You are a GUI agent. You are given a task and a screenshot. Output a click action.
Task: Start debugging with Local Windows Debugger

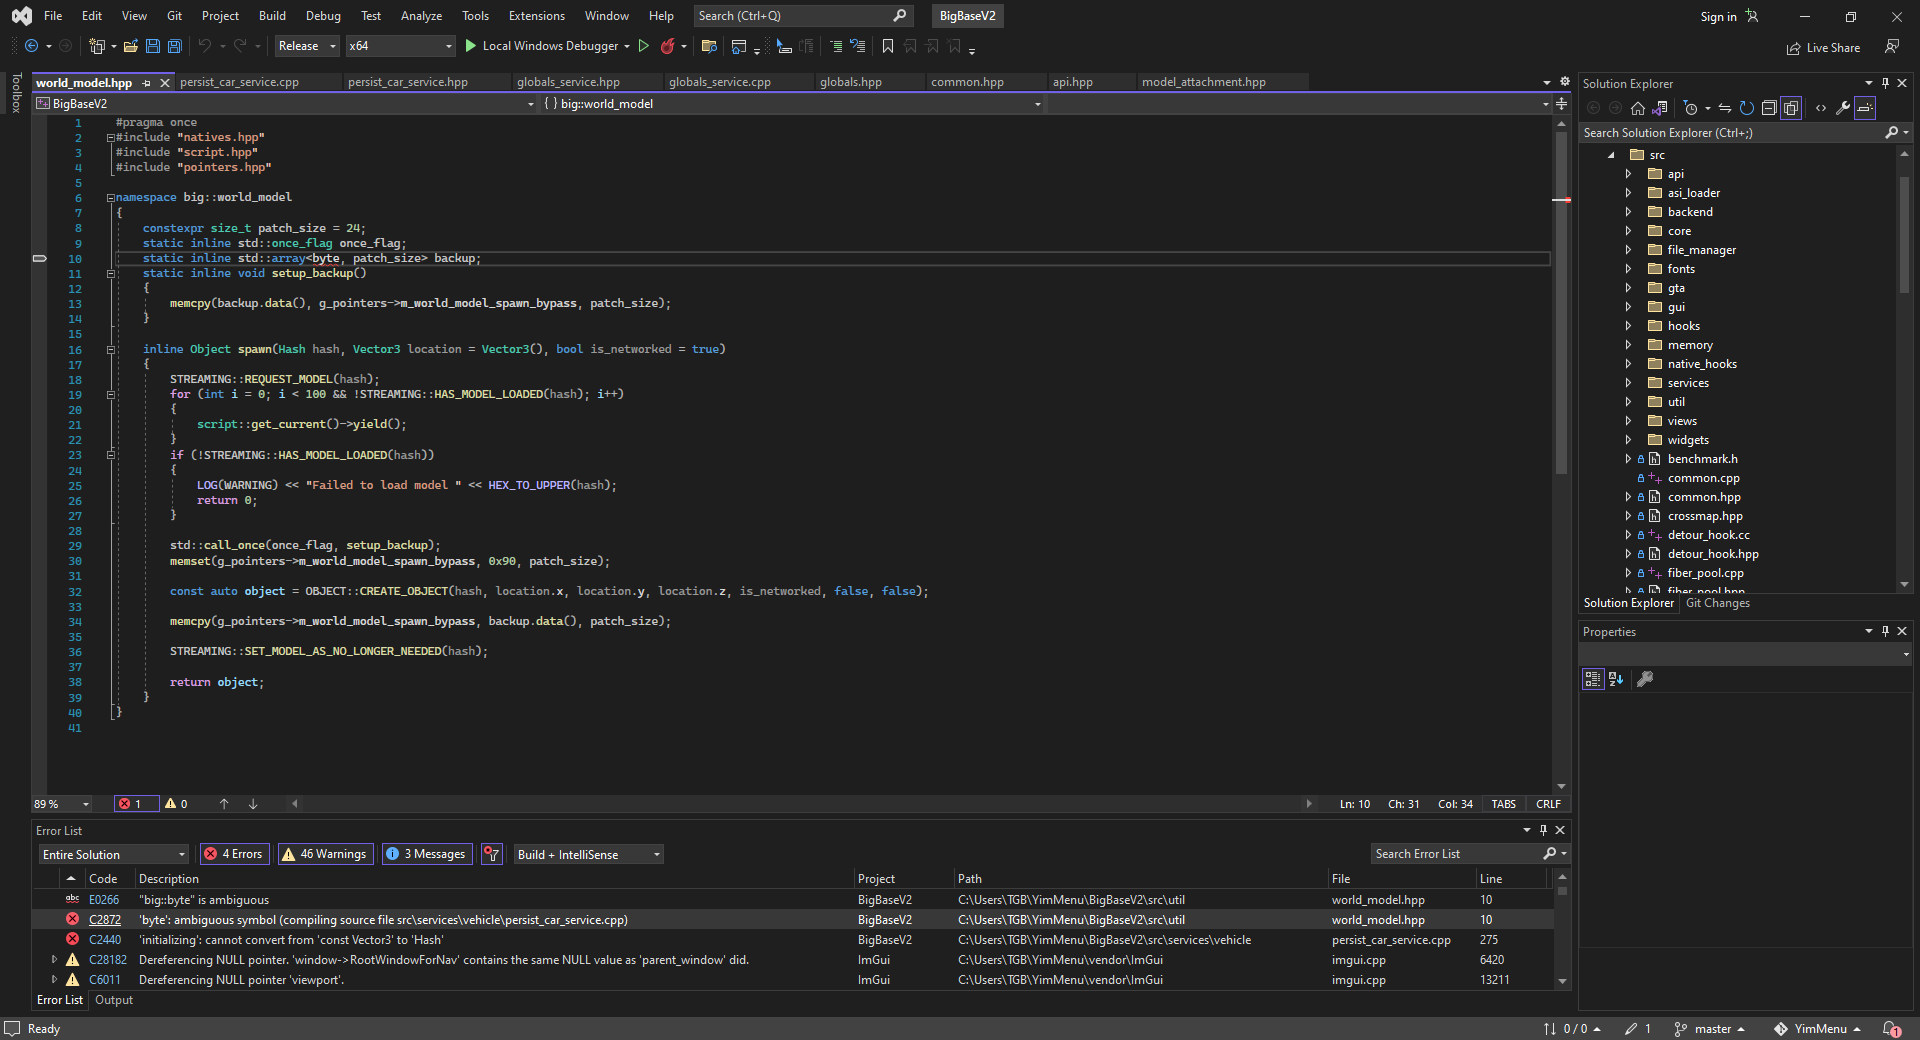pos(546,46)
